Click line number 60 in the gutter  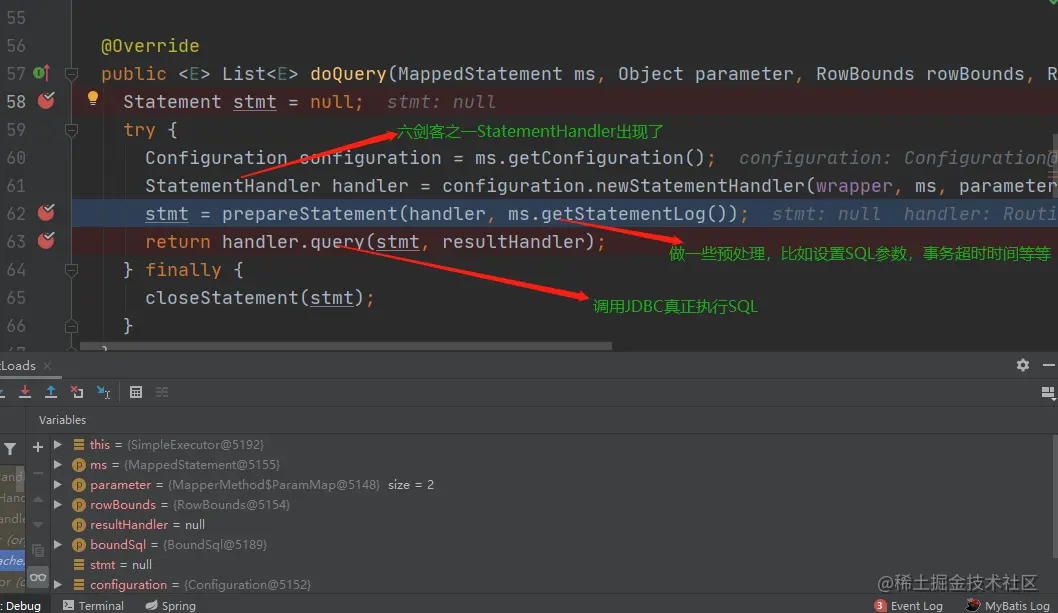coord(16,158)
